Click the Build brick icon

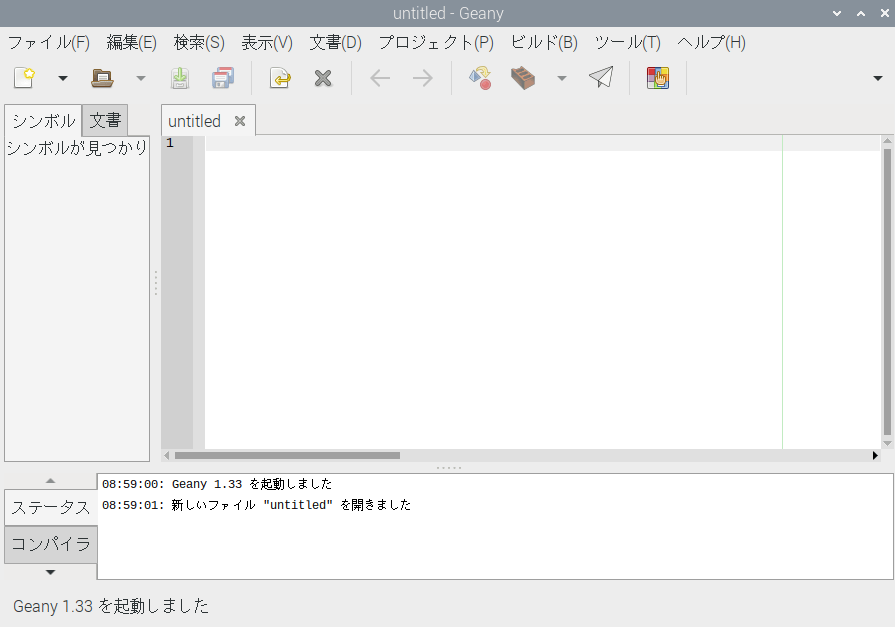[x=523, y=78]
